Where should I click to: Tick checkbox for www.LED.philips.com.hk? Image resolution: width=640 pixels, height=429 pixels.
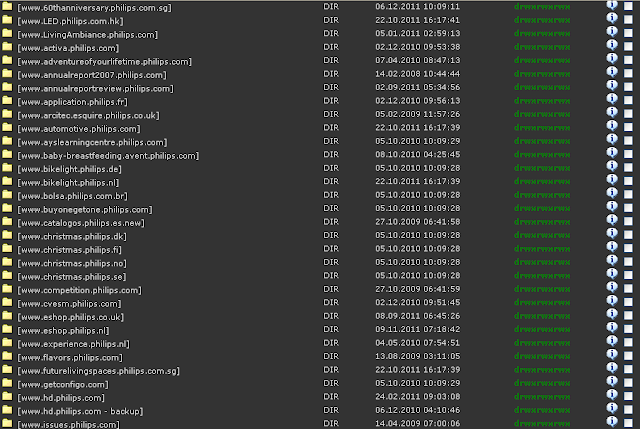pos(628,20)
